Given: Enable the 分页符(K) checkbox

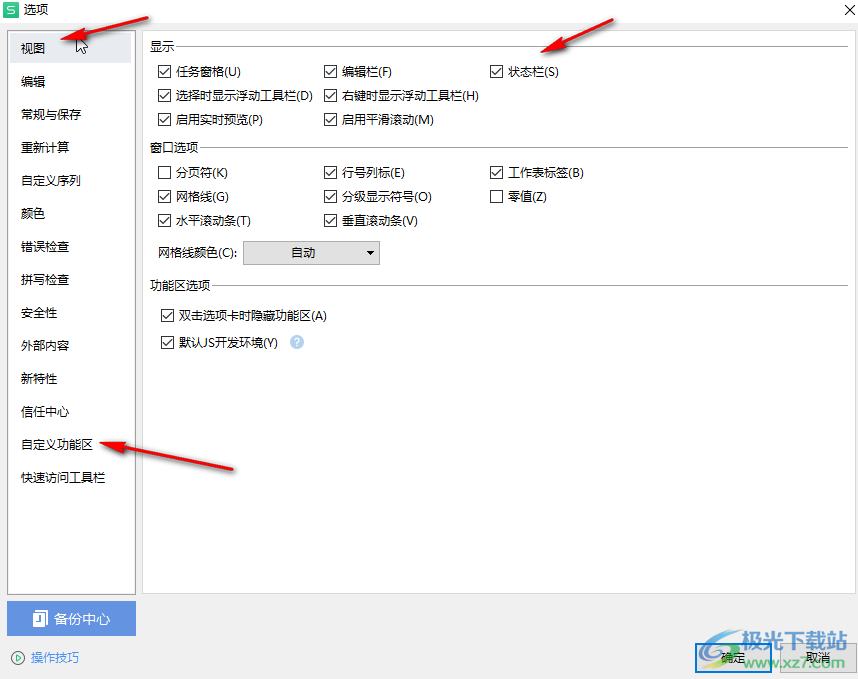Looking at the screenshot, I should (x=164, y=173).
